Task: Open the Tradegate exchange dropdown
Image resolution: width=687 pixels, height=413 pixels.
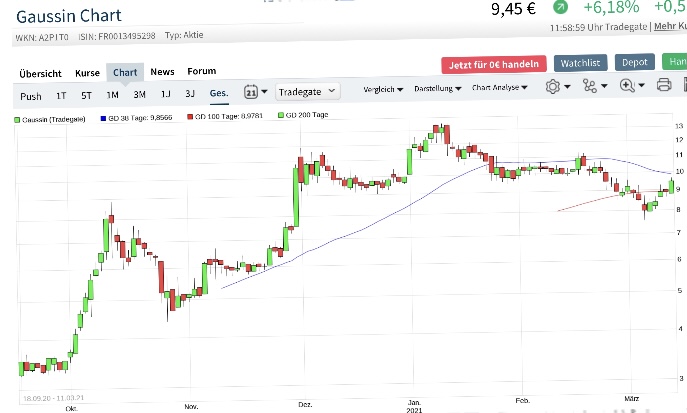Action: [307, 91]
